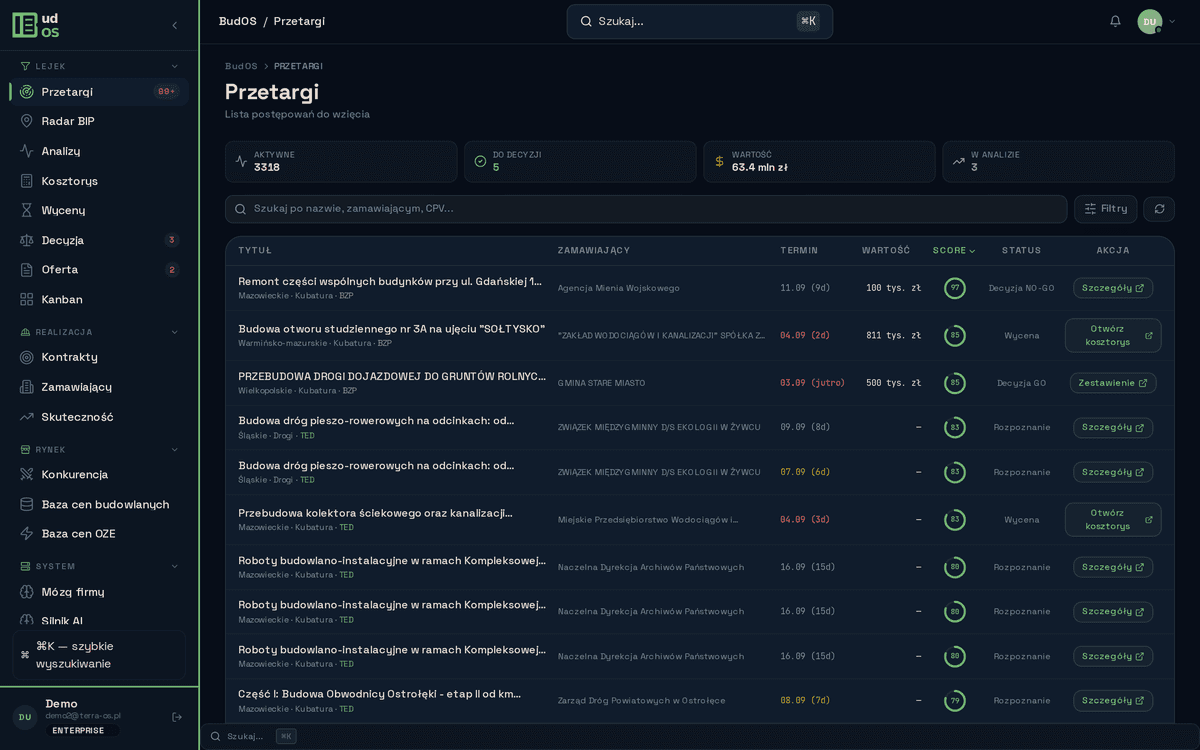Click the Kontrakty icon
The height and width of the screenshot is (750, 1200).
[x=27, y=357]
